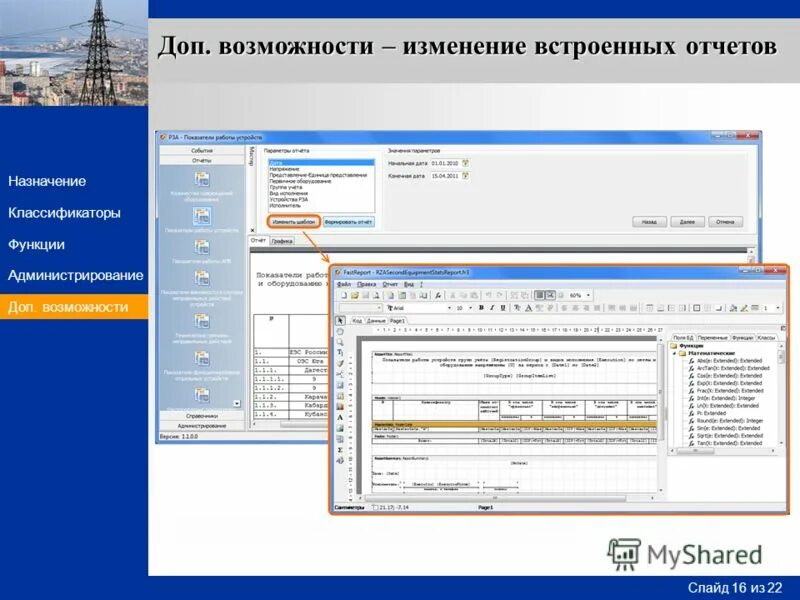Choose the Показатели работы устройств report icon

coord(200,214)
